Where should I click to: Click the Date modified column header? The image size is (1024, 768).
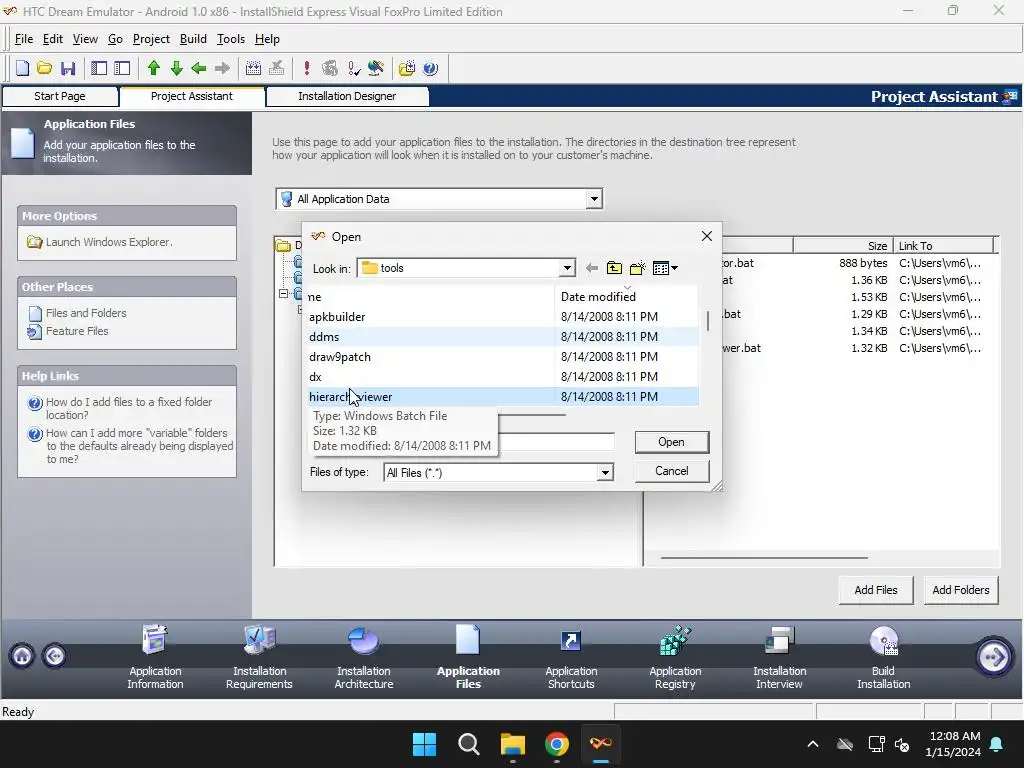pyautogui.click(x=626, y=296)
